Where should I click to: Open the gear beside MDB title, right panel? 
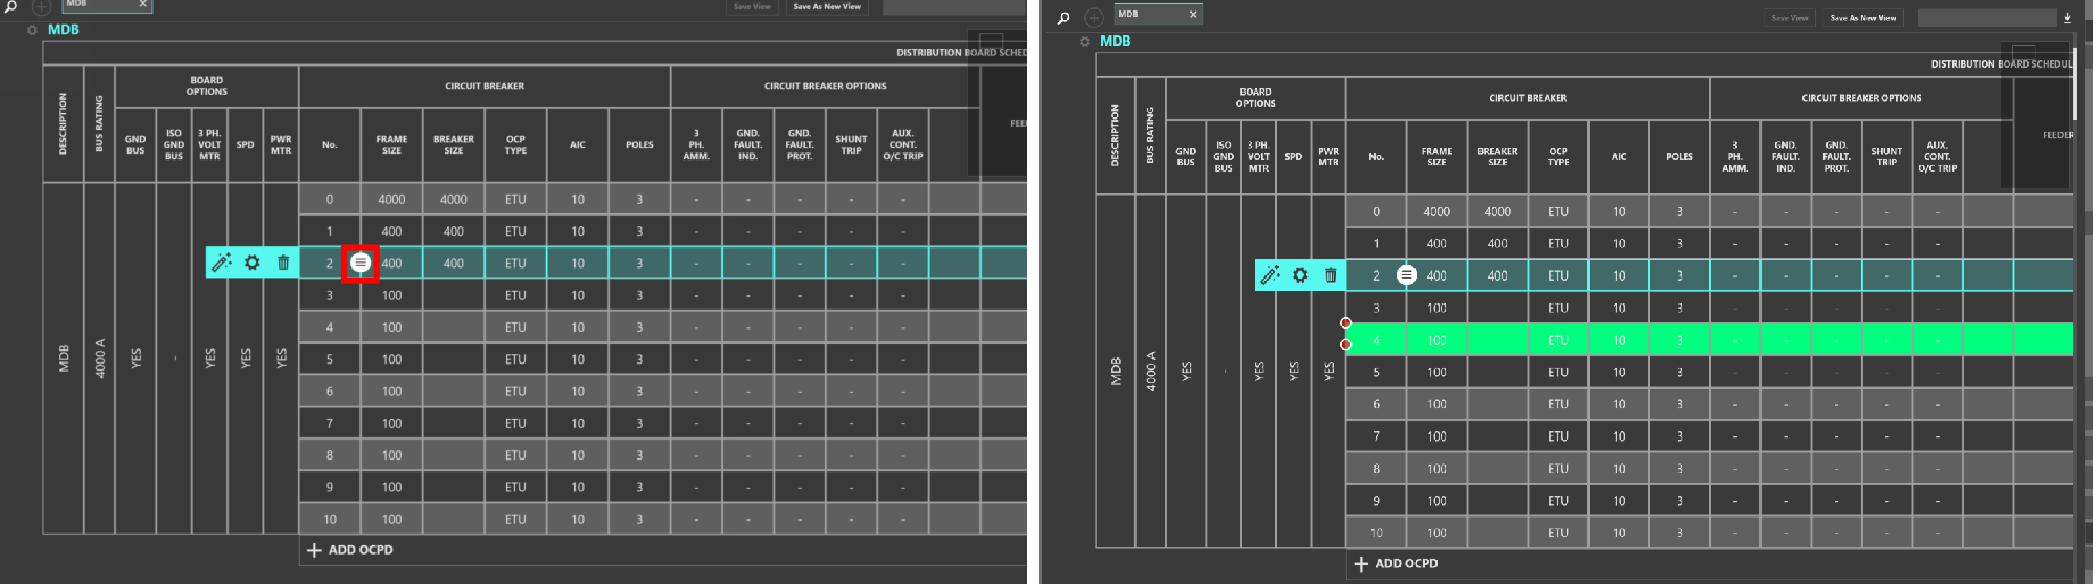click(x=1084, y=41)
